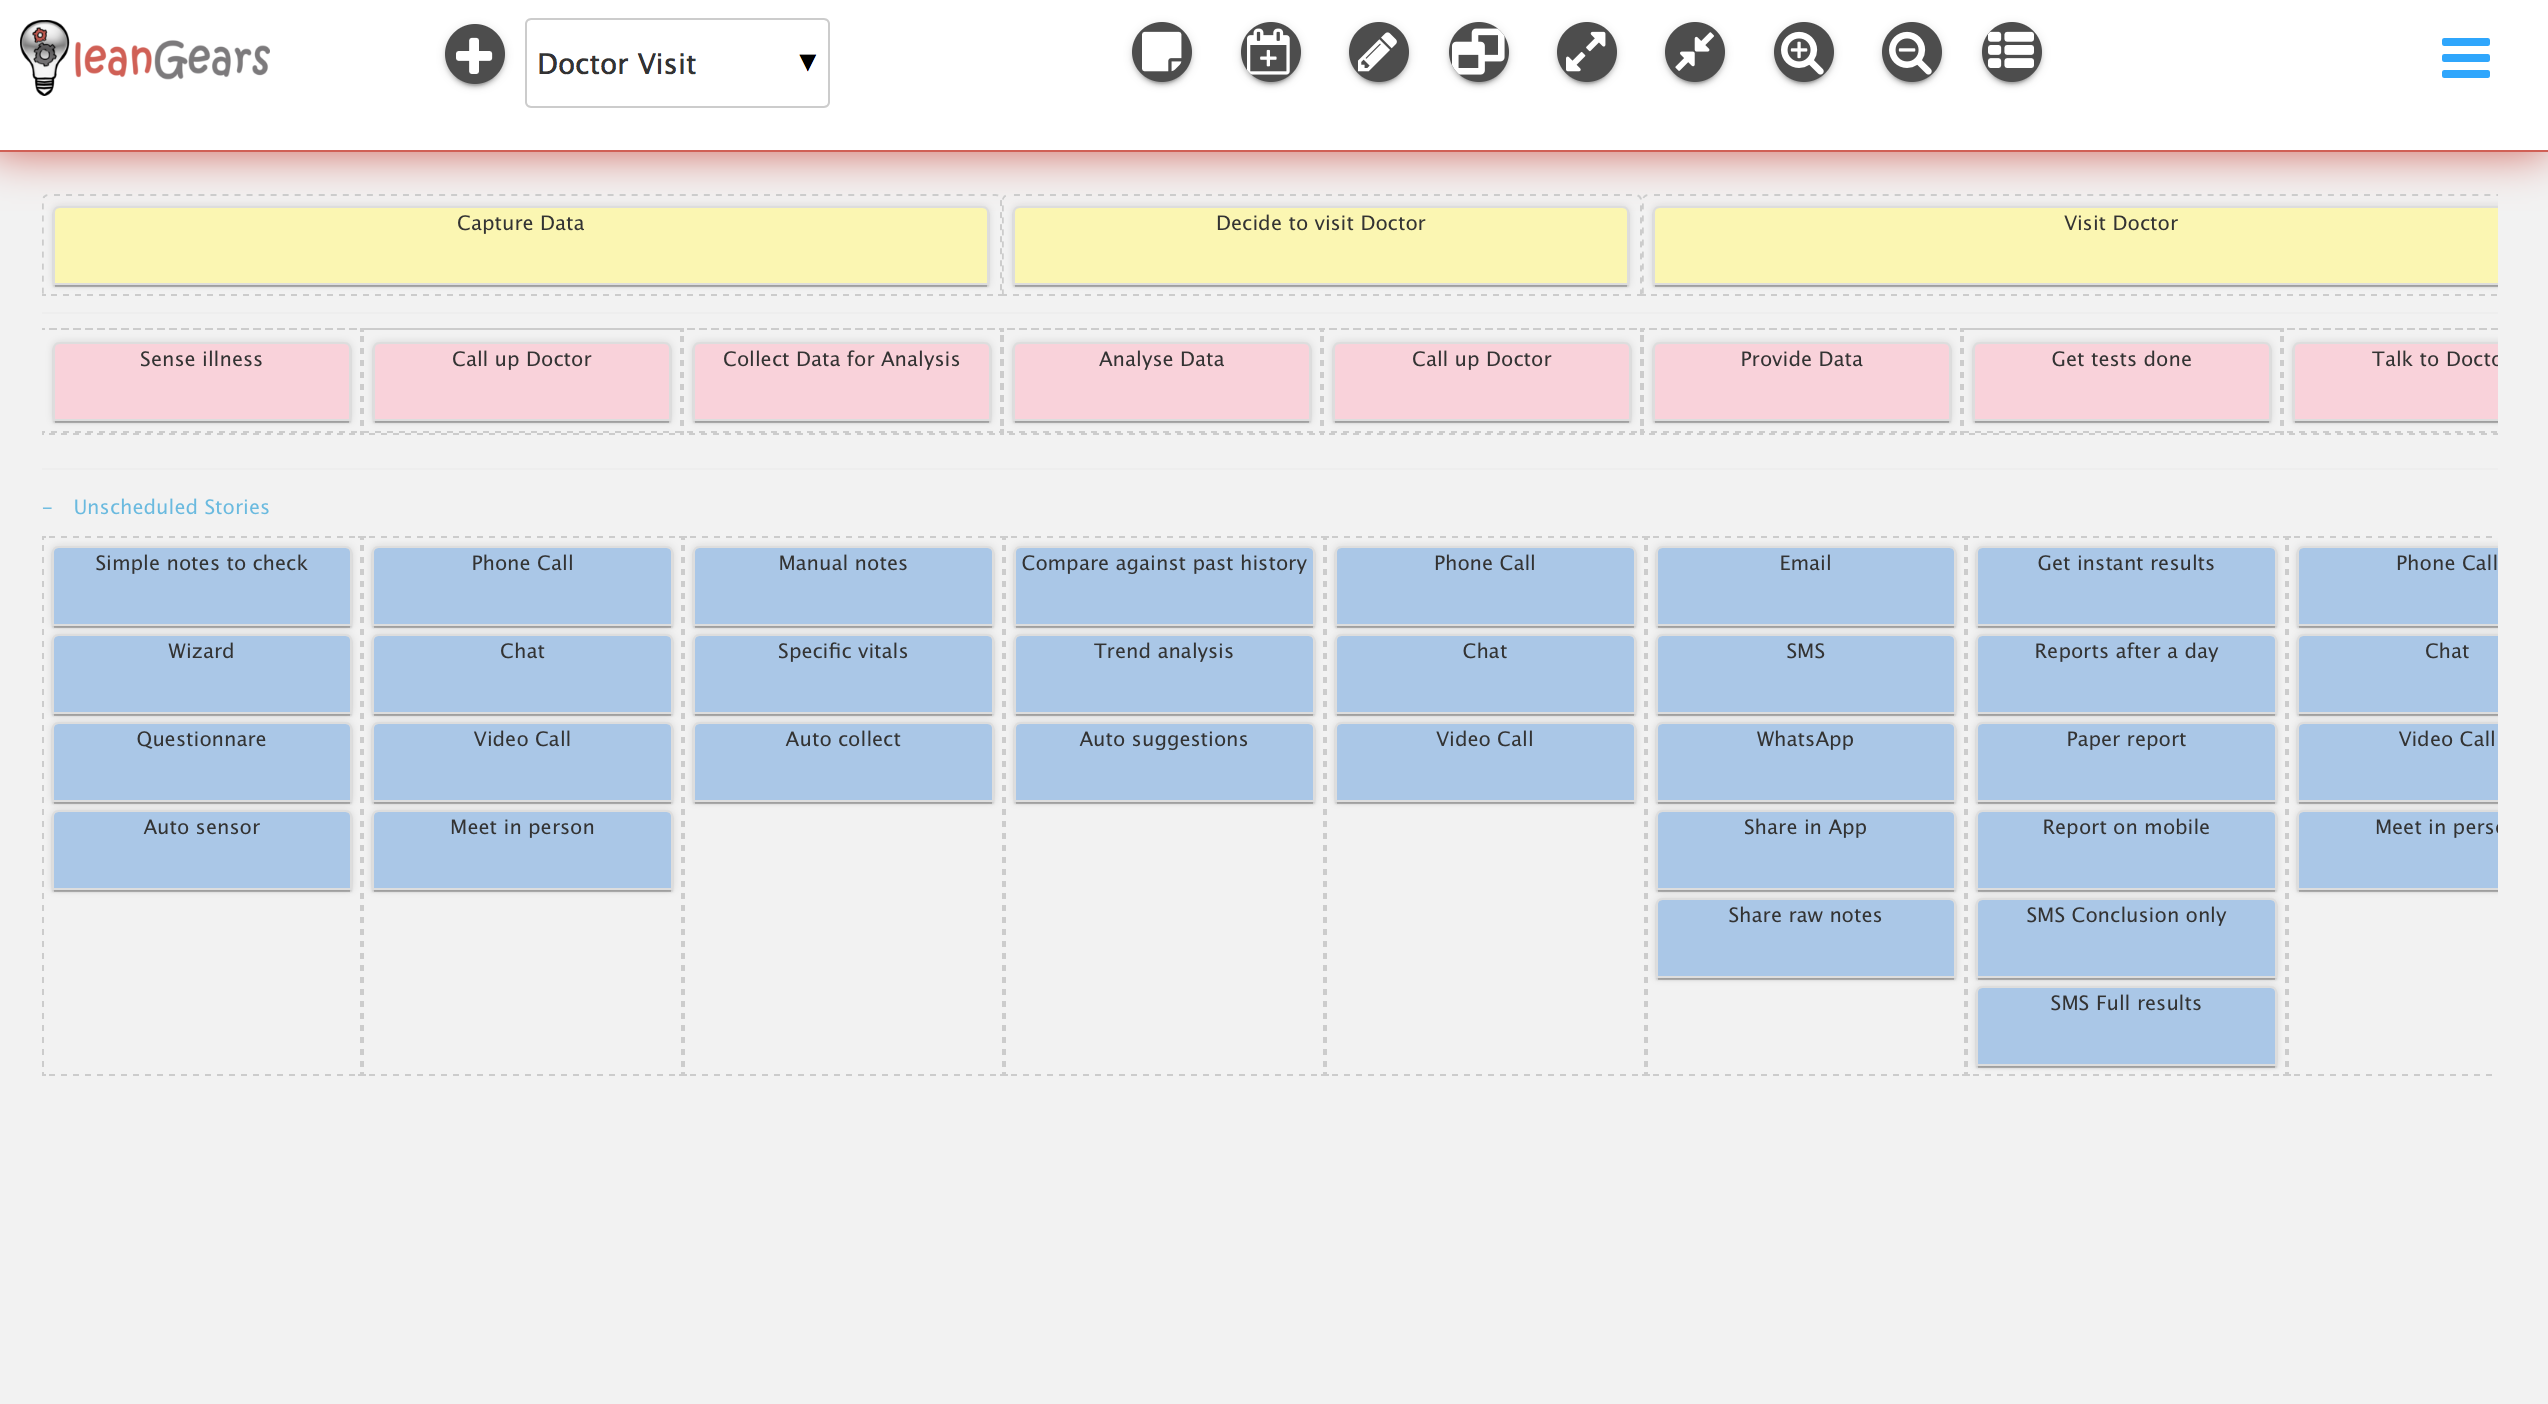Click the Unscheduled Stories label
Image resolution: width=2548 pixels, height=1404 pixels.
[171, 507]
